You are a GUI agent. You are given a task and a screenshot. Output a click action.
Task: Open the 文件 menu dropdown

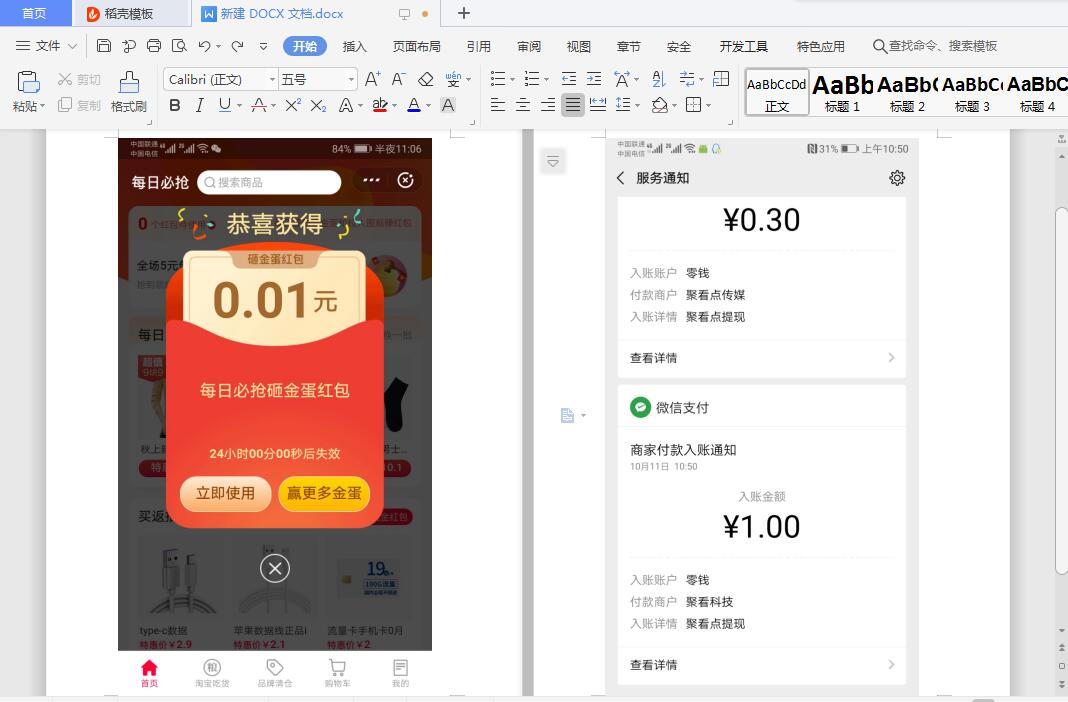click(x=46, y=46)
